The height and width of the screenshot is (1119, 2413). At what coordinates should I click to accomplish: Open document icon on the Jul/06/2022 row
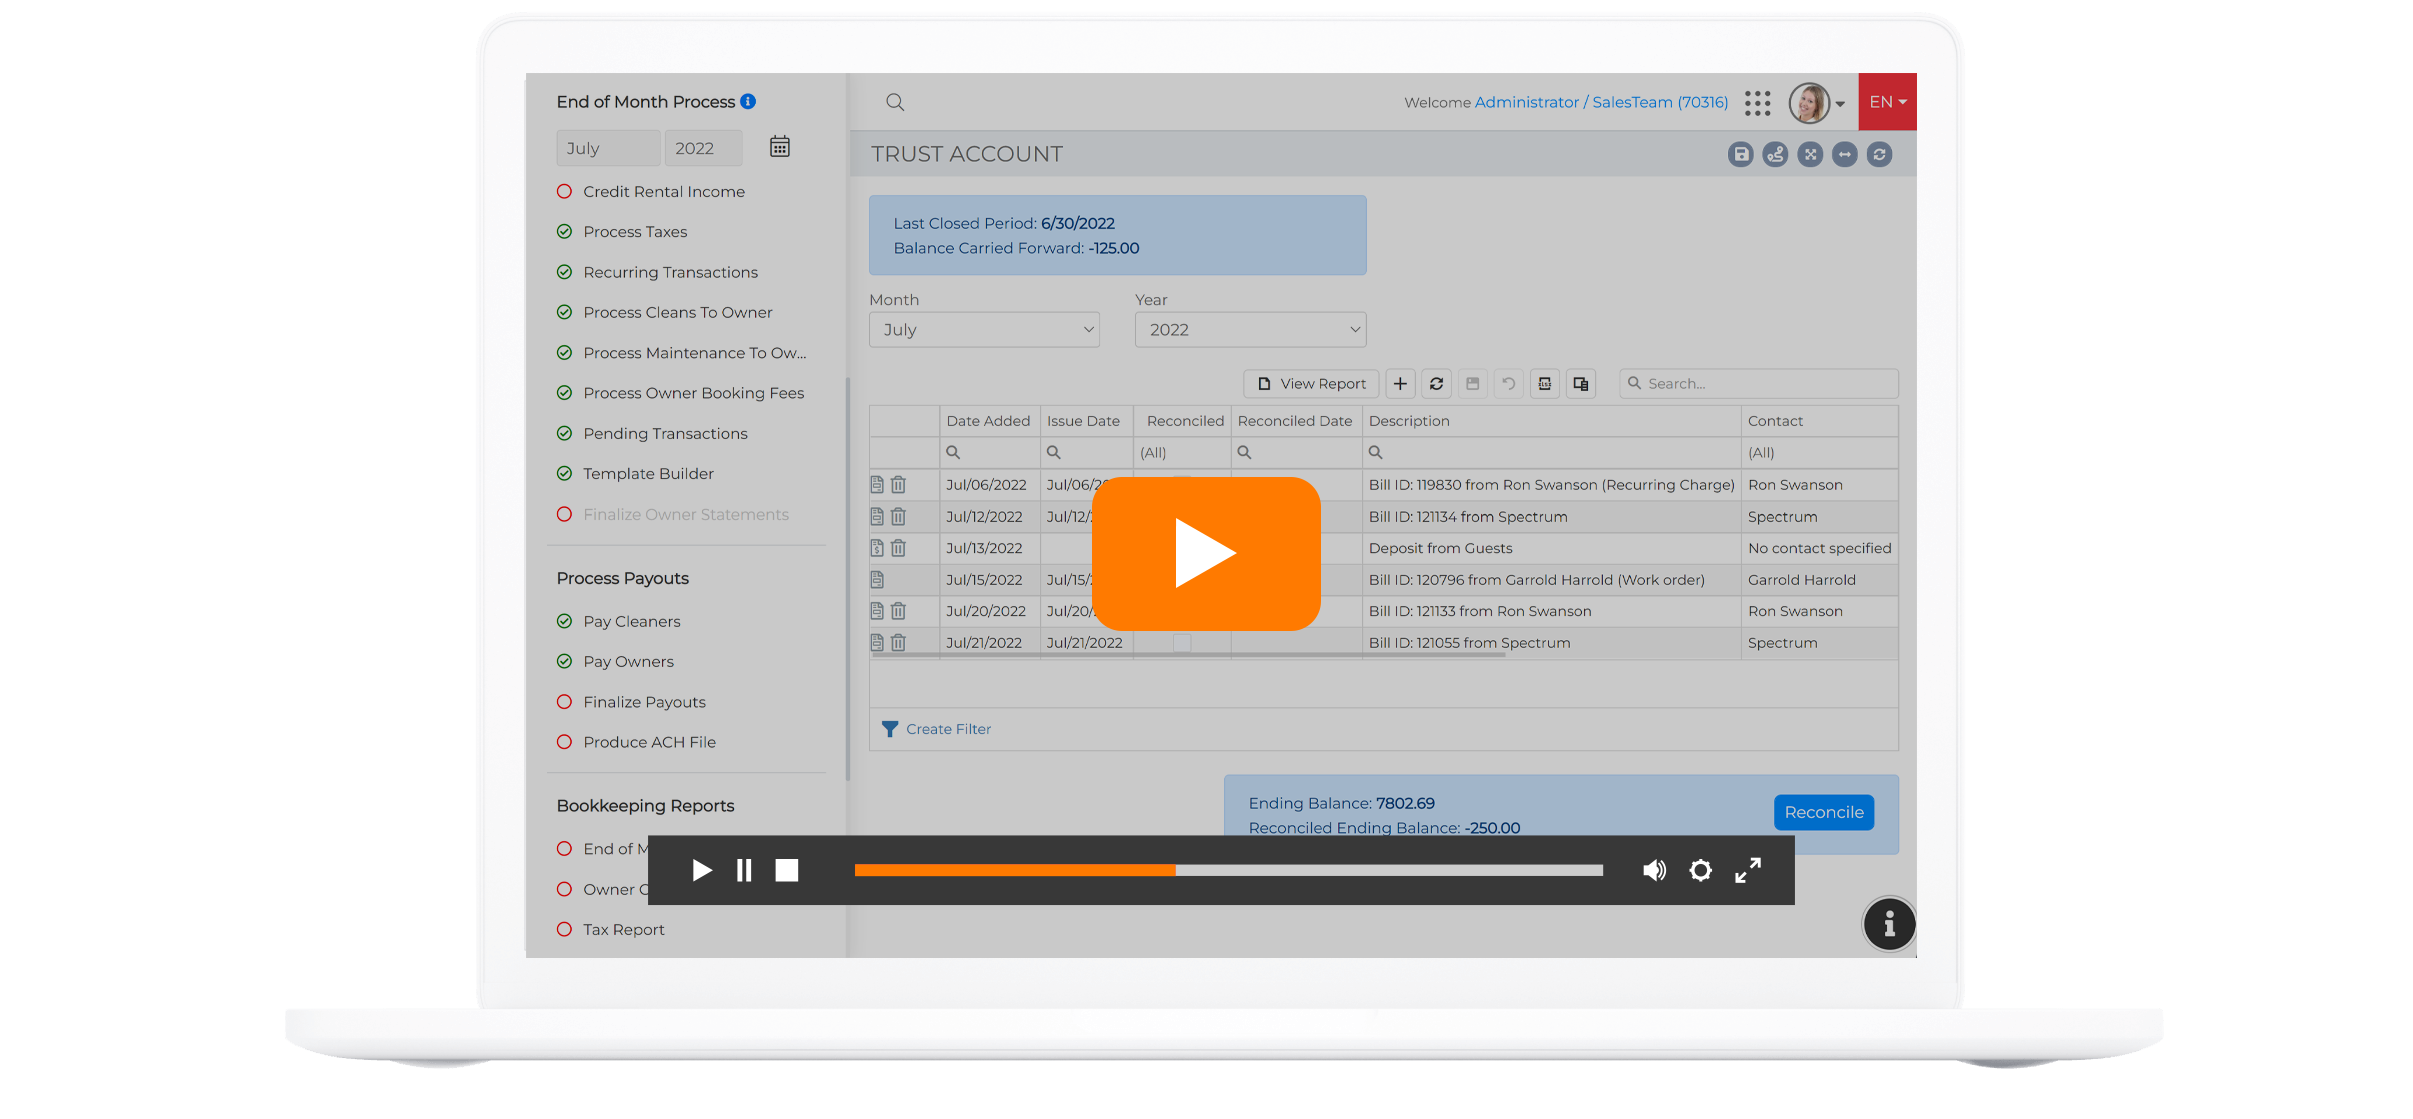pyautogui.click(x=877, y=485)
